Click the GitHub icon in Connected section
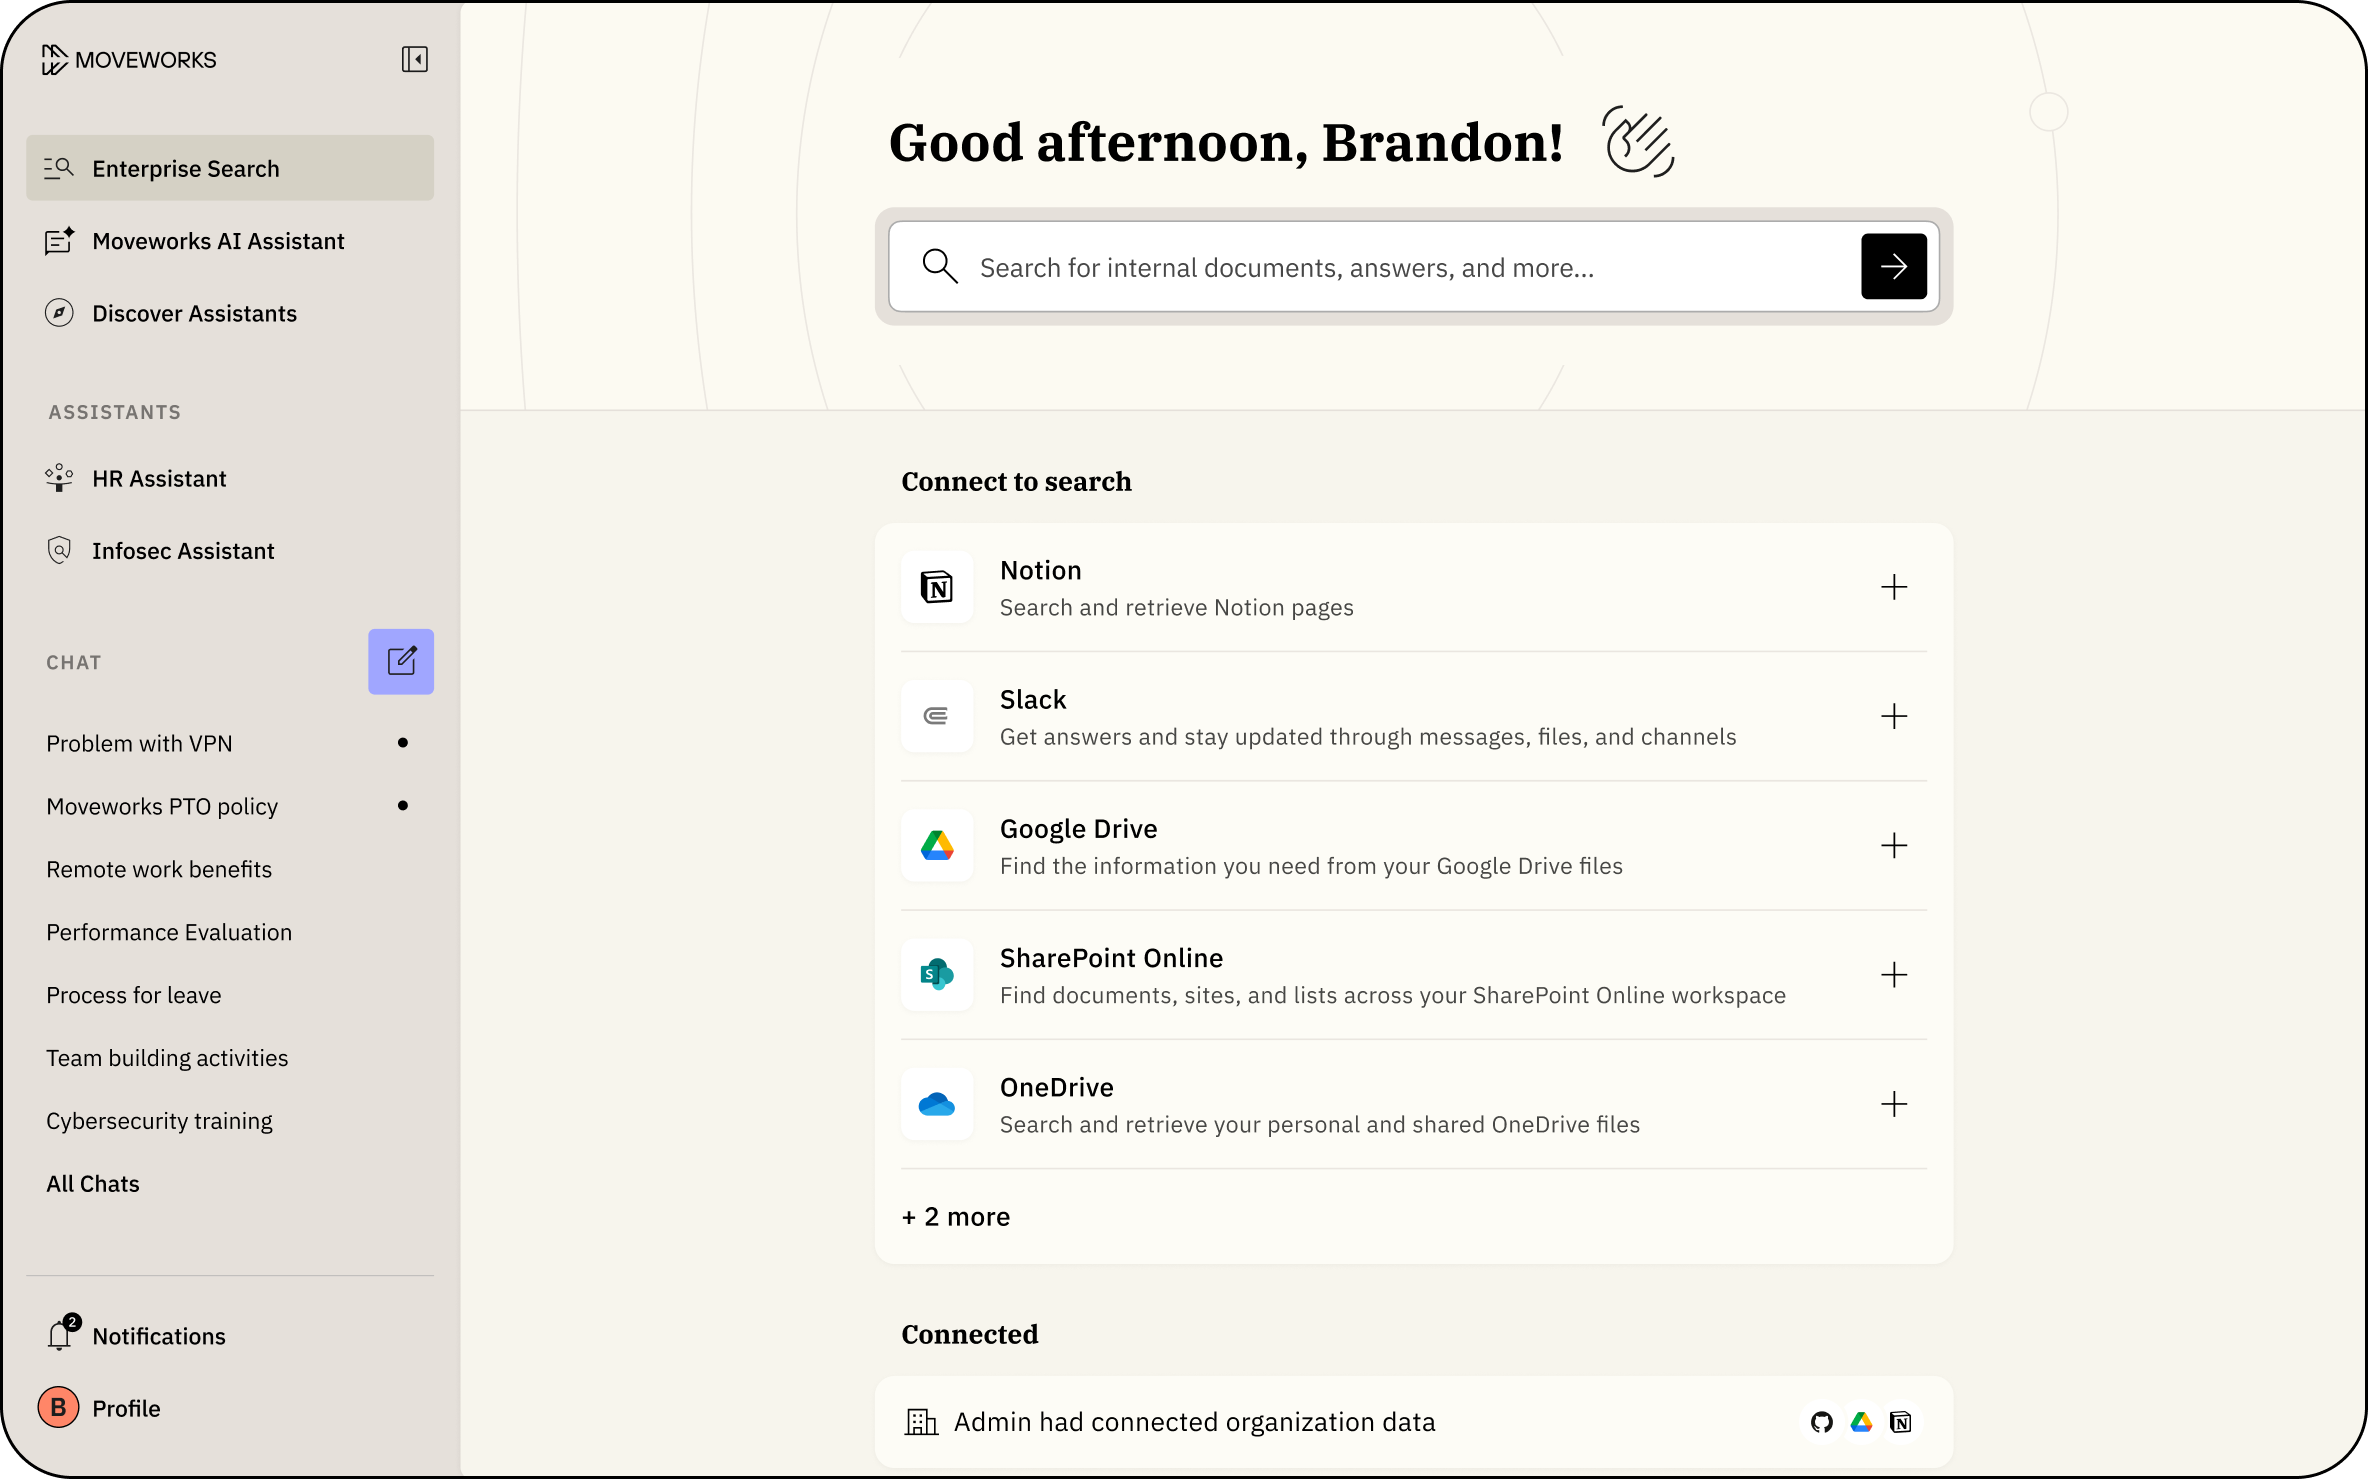The height and width of the screenshot is (1479, 2368). pyautogui.click(x=1822, y=1421)
